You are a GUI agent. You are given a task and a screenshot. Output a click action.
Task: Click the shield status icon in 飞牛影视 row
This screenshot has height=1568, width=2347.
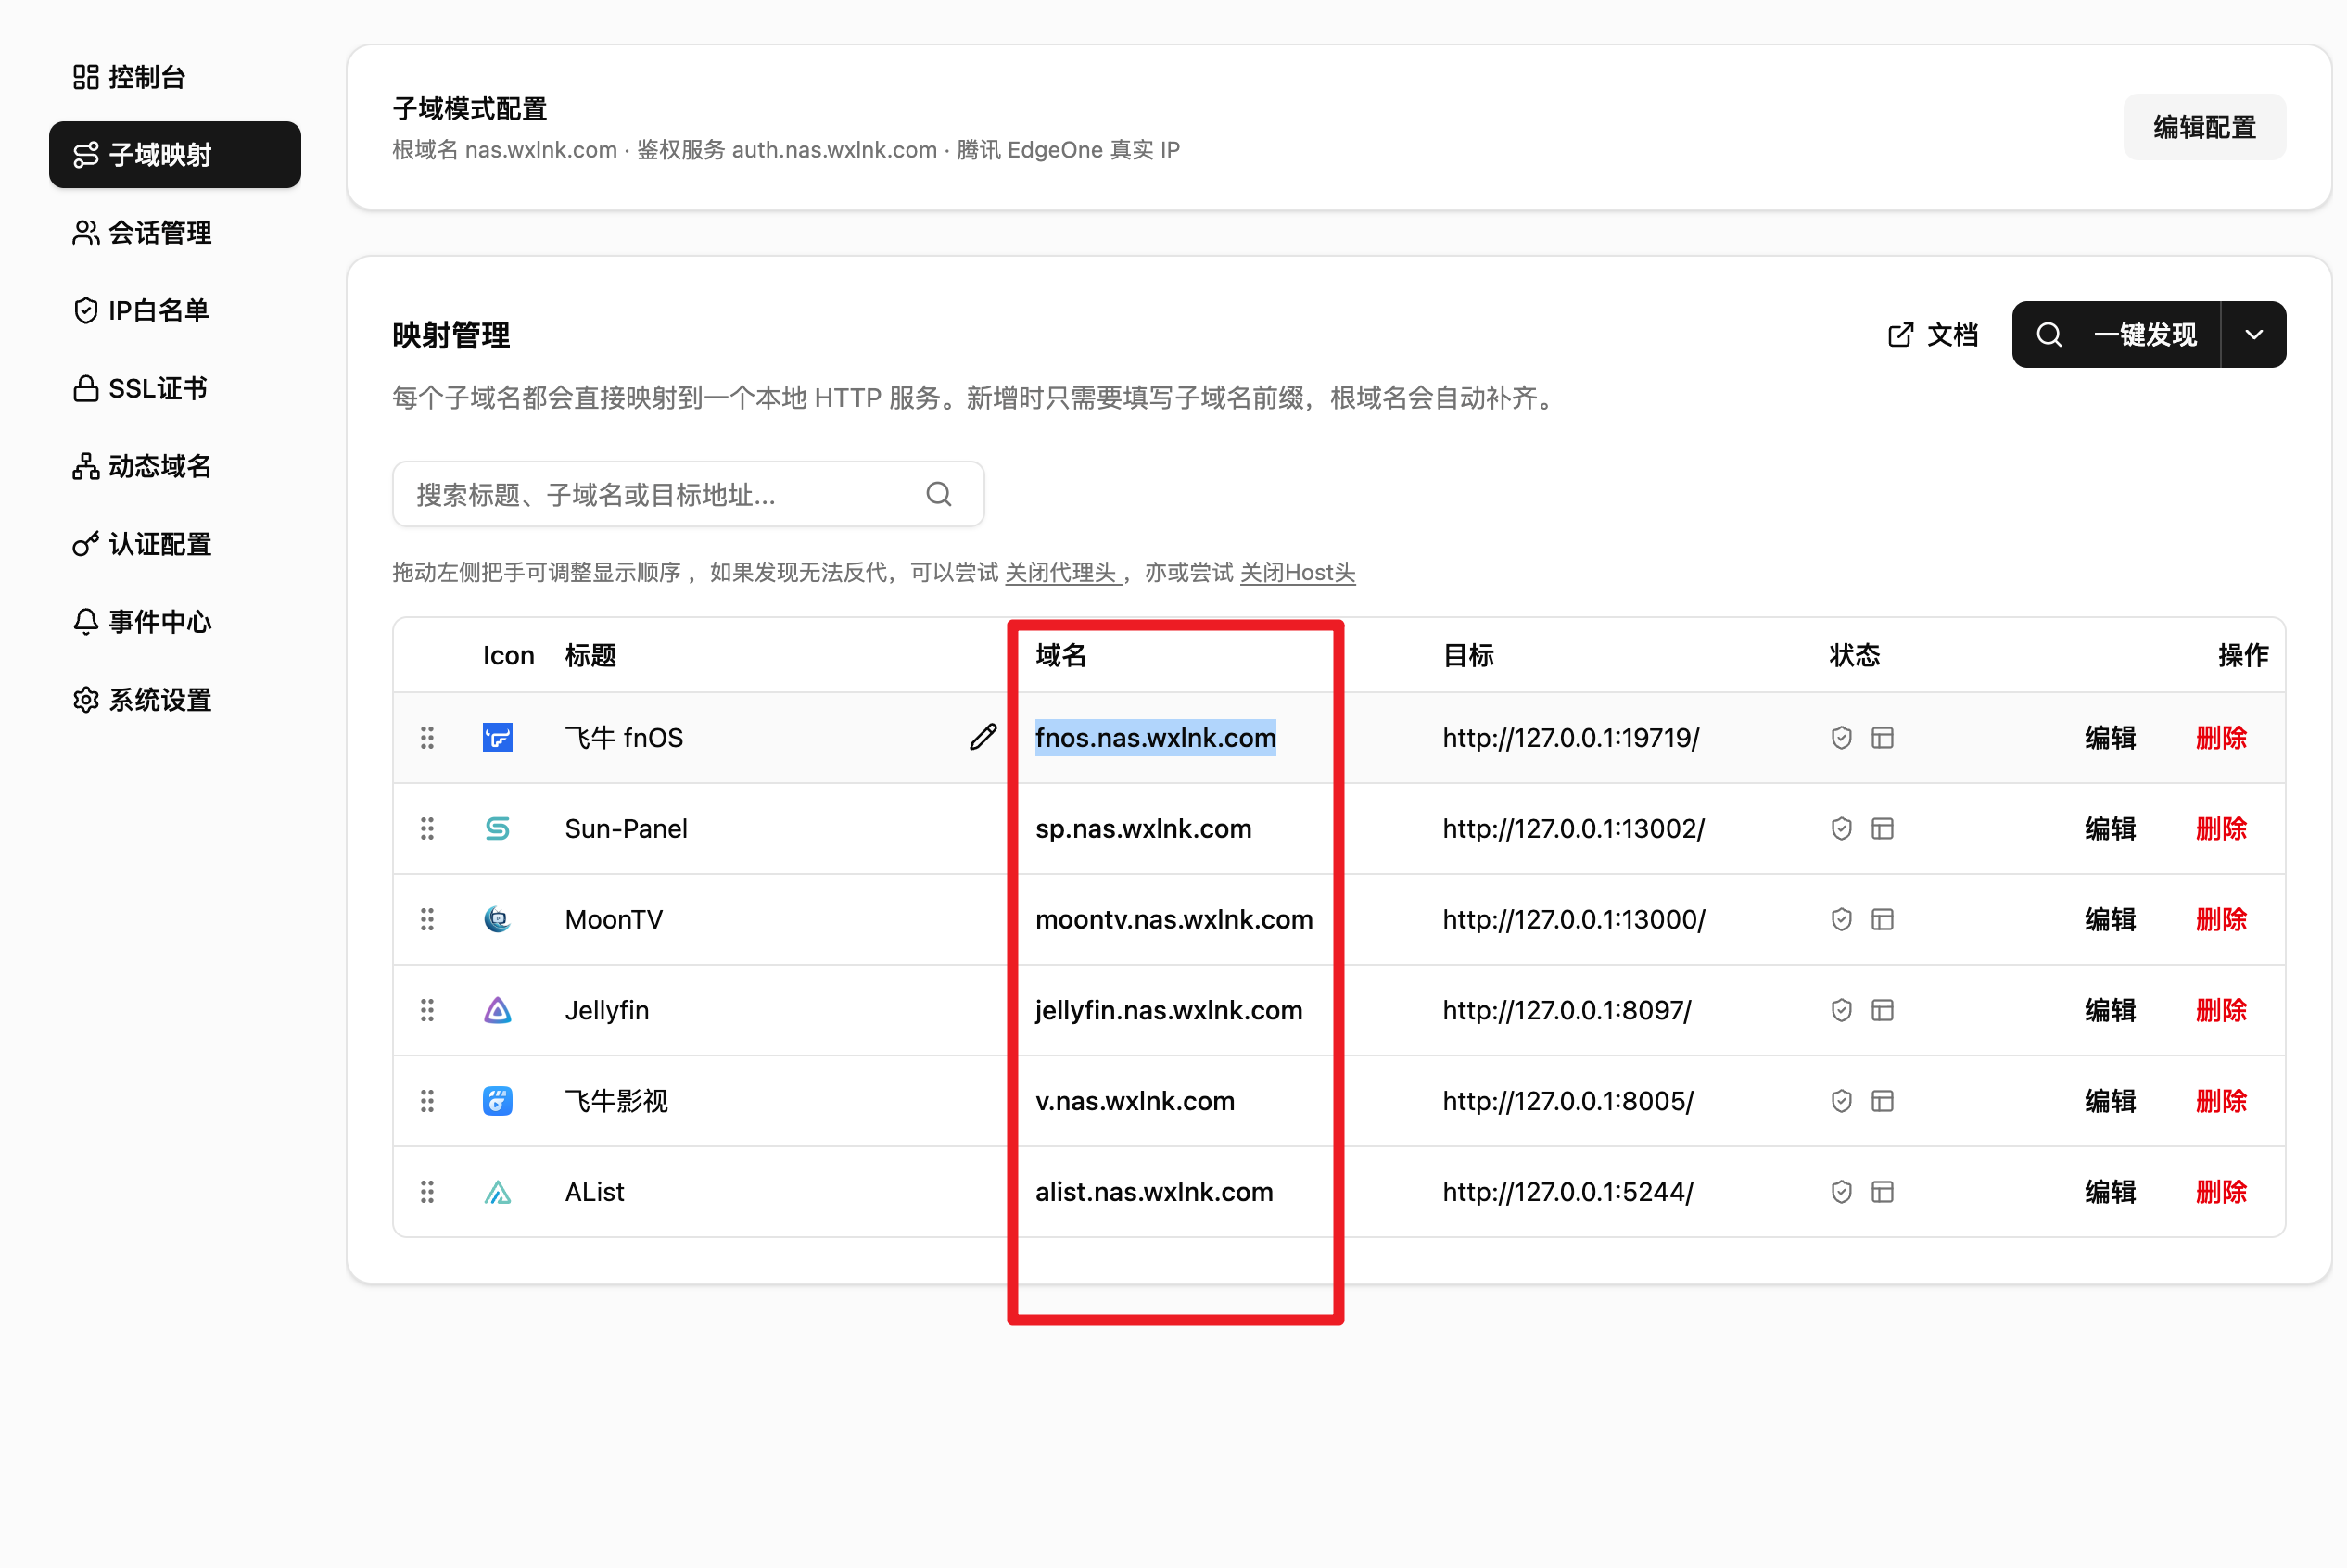1841,1101
